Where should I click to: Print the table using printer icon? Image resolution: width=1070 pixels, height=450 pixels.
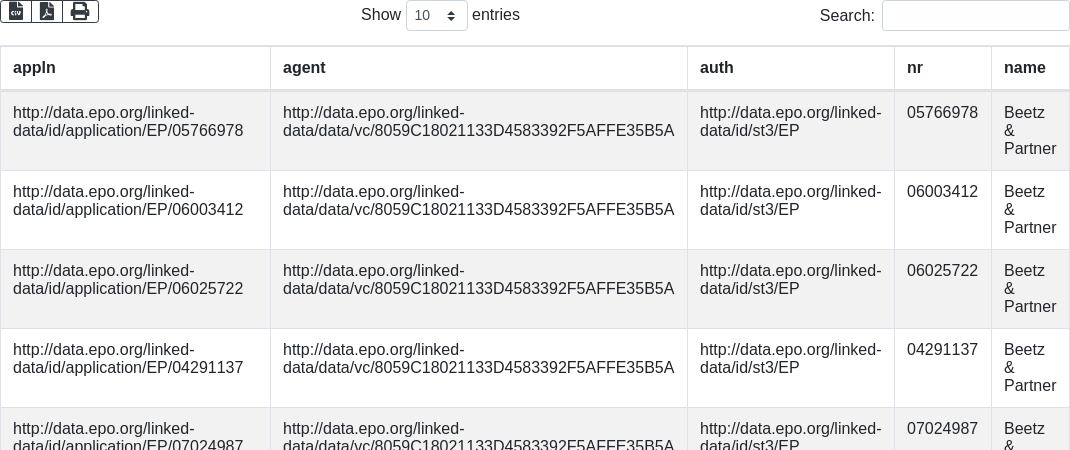pyautogui.click(x=80, y=11)
